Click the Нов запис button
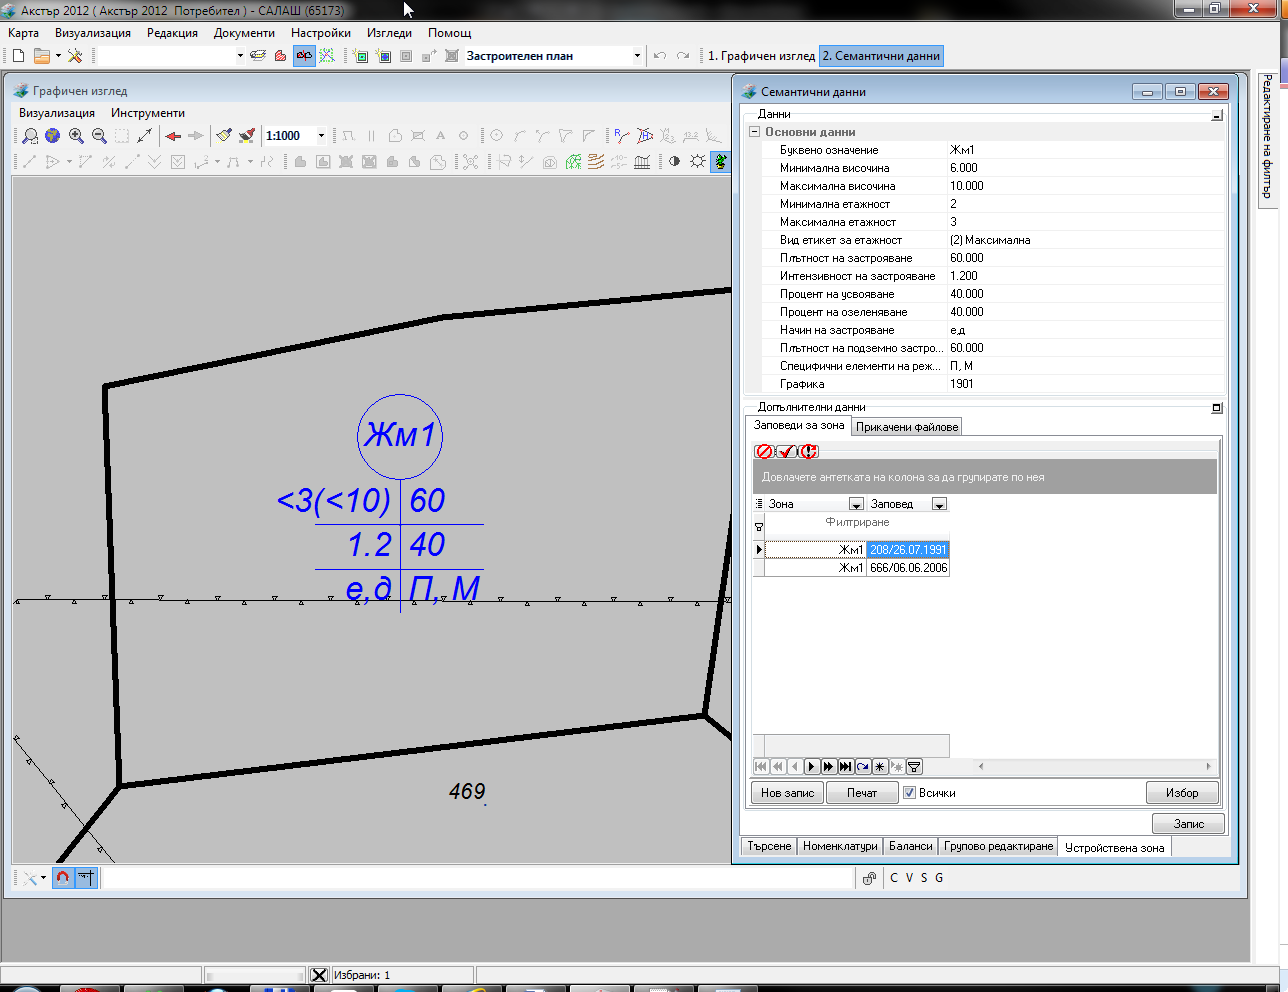Viewport: 1288px width, 992px height. click(x=787, y=793)
